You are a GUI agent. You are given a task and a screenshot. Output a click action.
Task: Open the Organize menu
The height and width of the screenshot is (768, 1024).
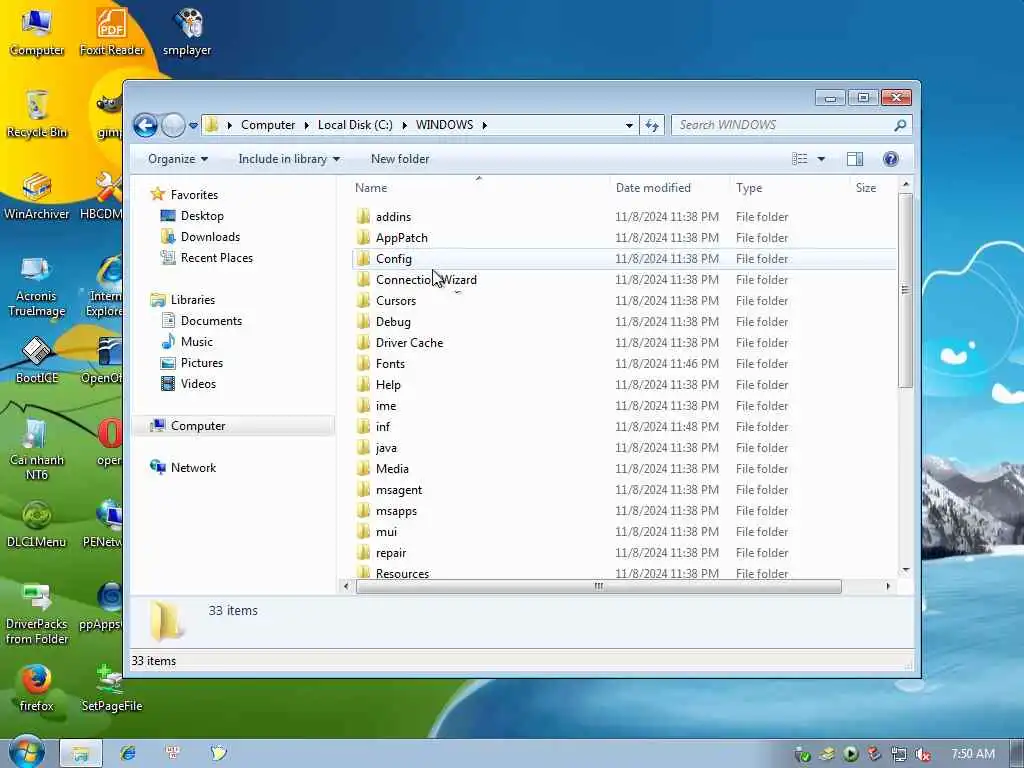[178, 159]
